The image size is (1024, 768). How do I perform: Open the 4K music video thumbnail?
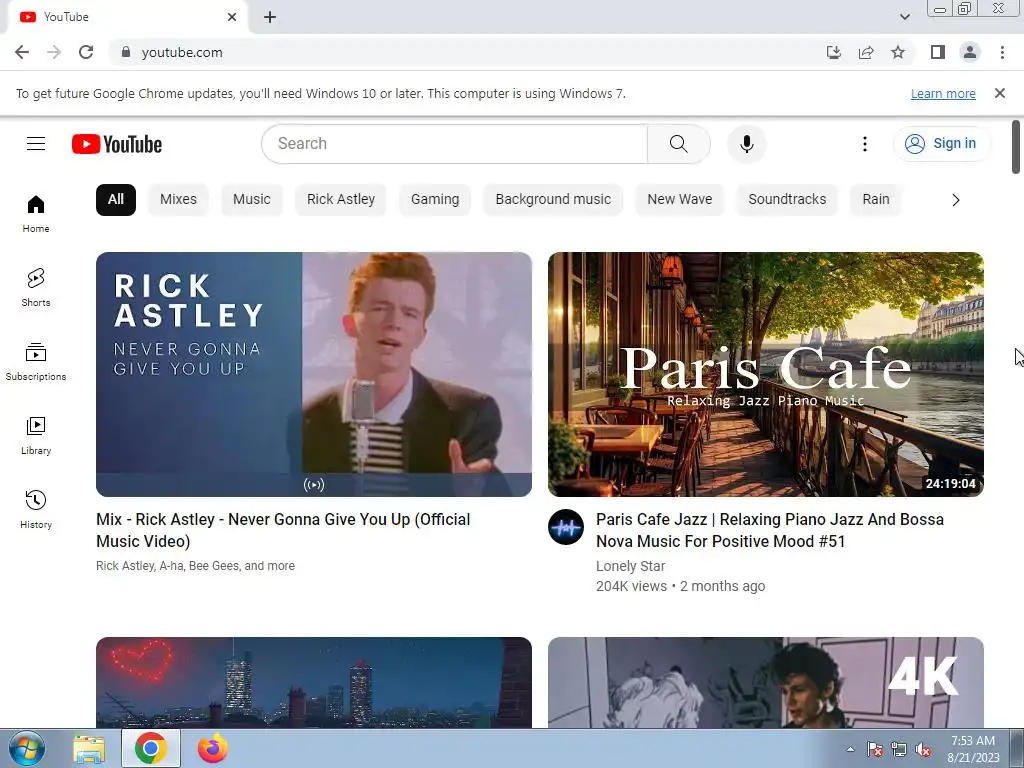765,682
